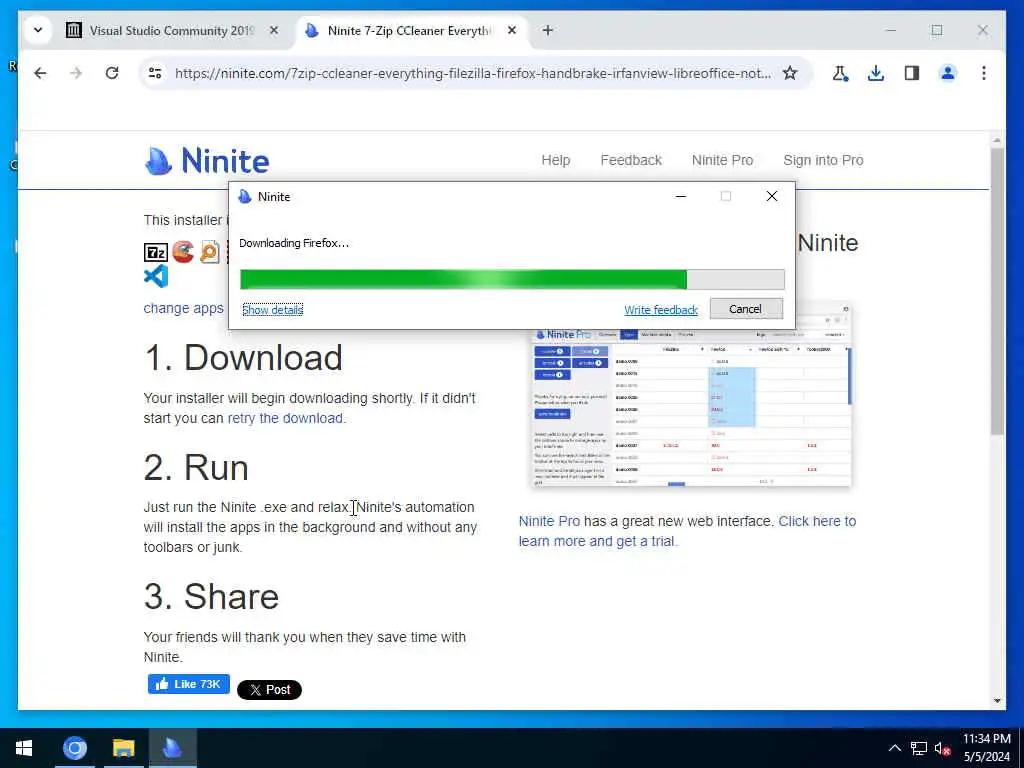Select the Ninite 7-Zip CCleaner tab
The image size is (1024, 768).
pyautogui.click(x=411, y=30)
